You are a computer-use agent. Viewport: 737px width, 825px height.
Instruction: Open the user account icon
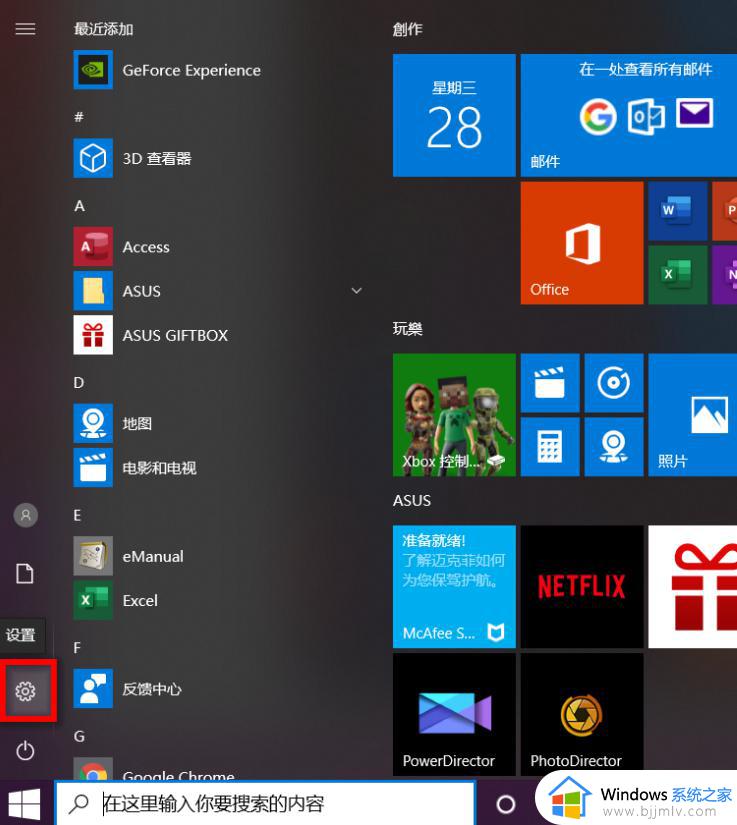pyautogui.click(x=25, y=515)
